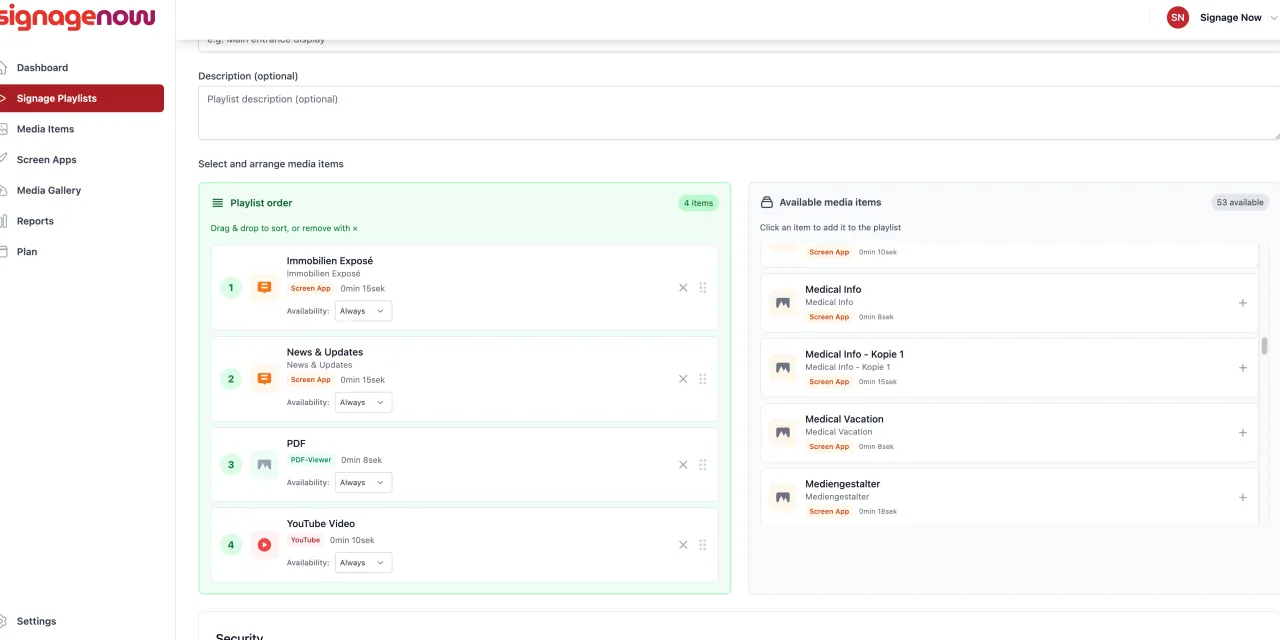Viewport: 1280px width, 640px height.
Task: Click Medical Vacation thumbnail icon
Action: [x=783, y=433]
